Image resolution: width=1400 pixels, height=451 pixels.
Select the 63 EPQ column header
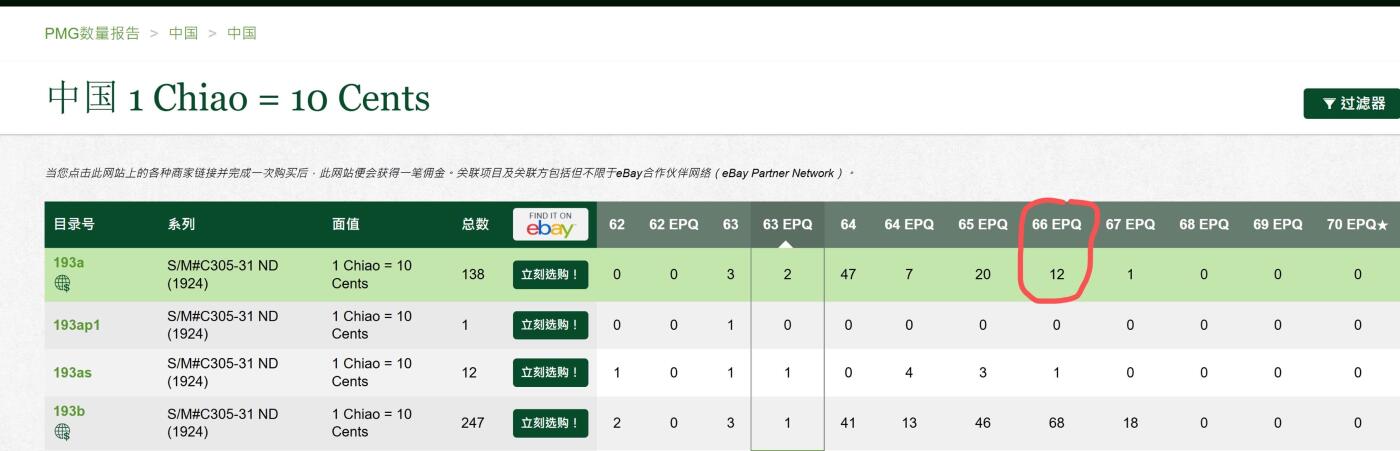coord(788,225)
